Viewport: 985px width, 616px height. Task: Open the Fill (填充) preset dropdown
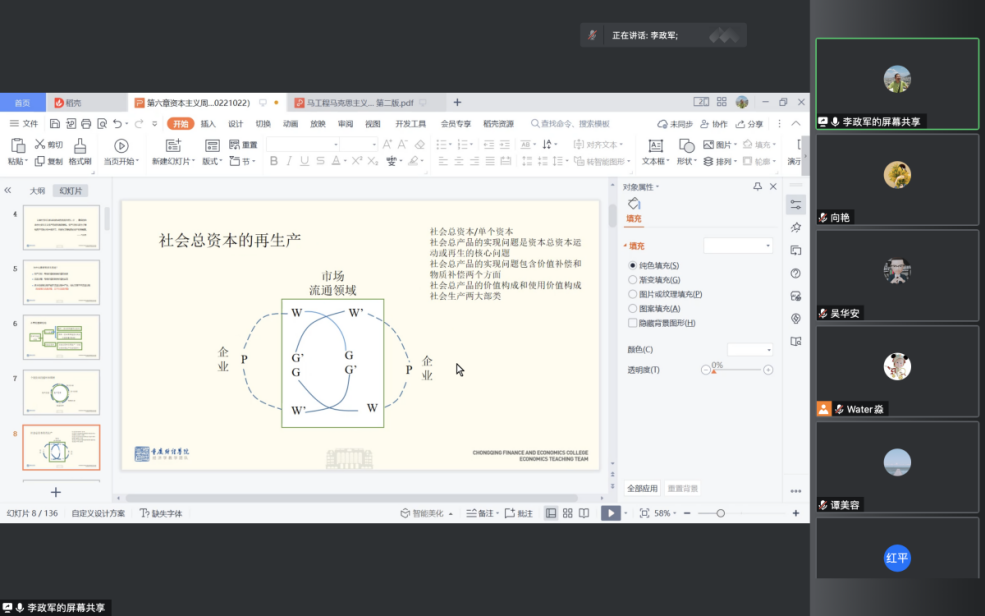738,245
